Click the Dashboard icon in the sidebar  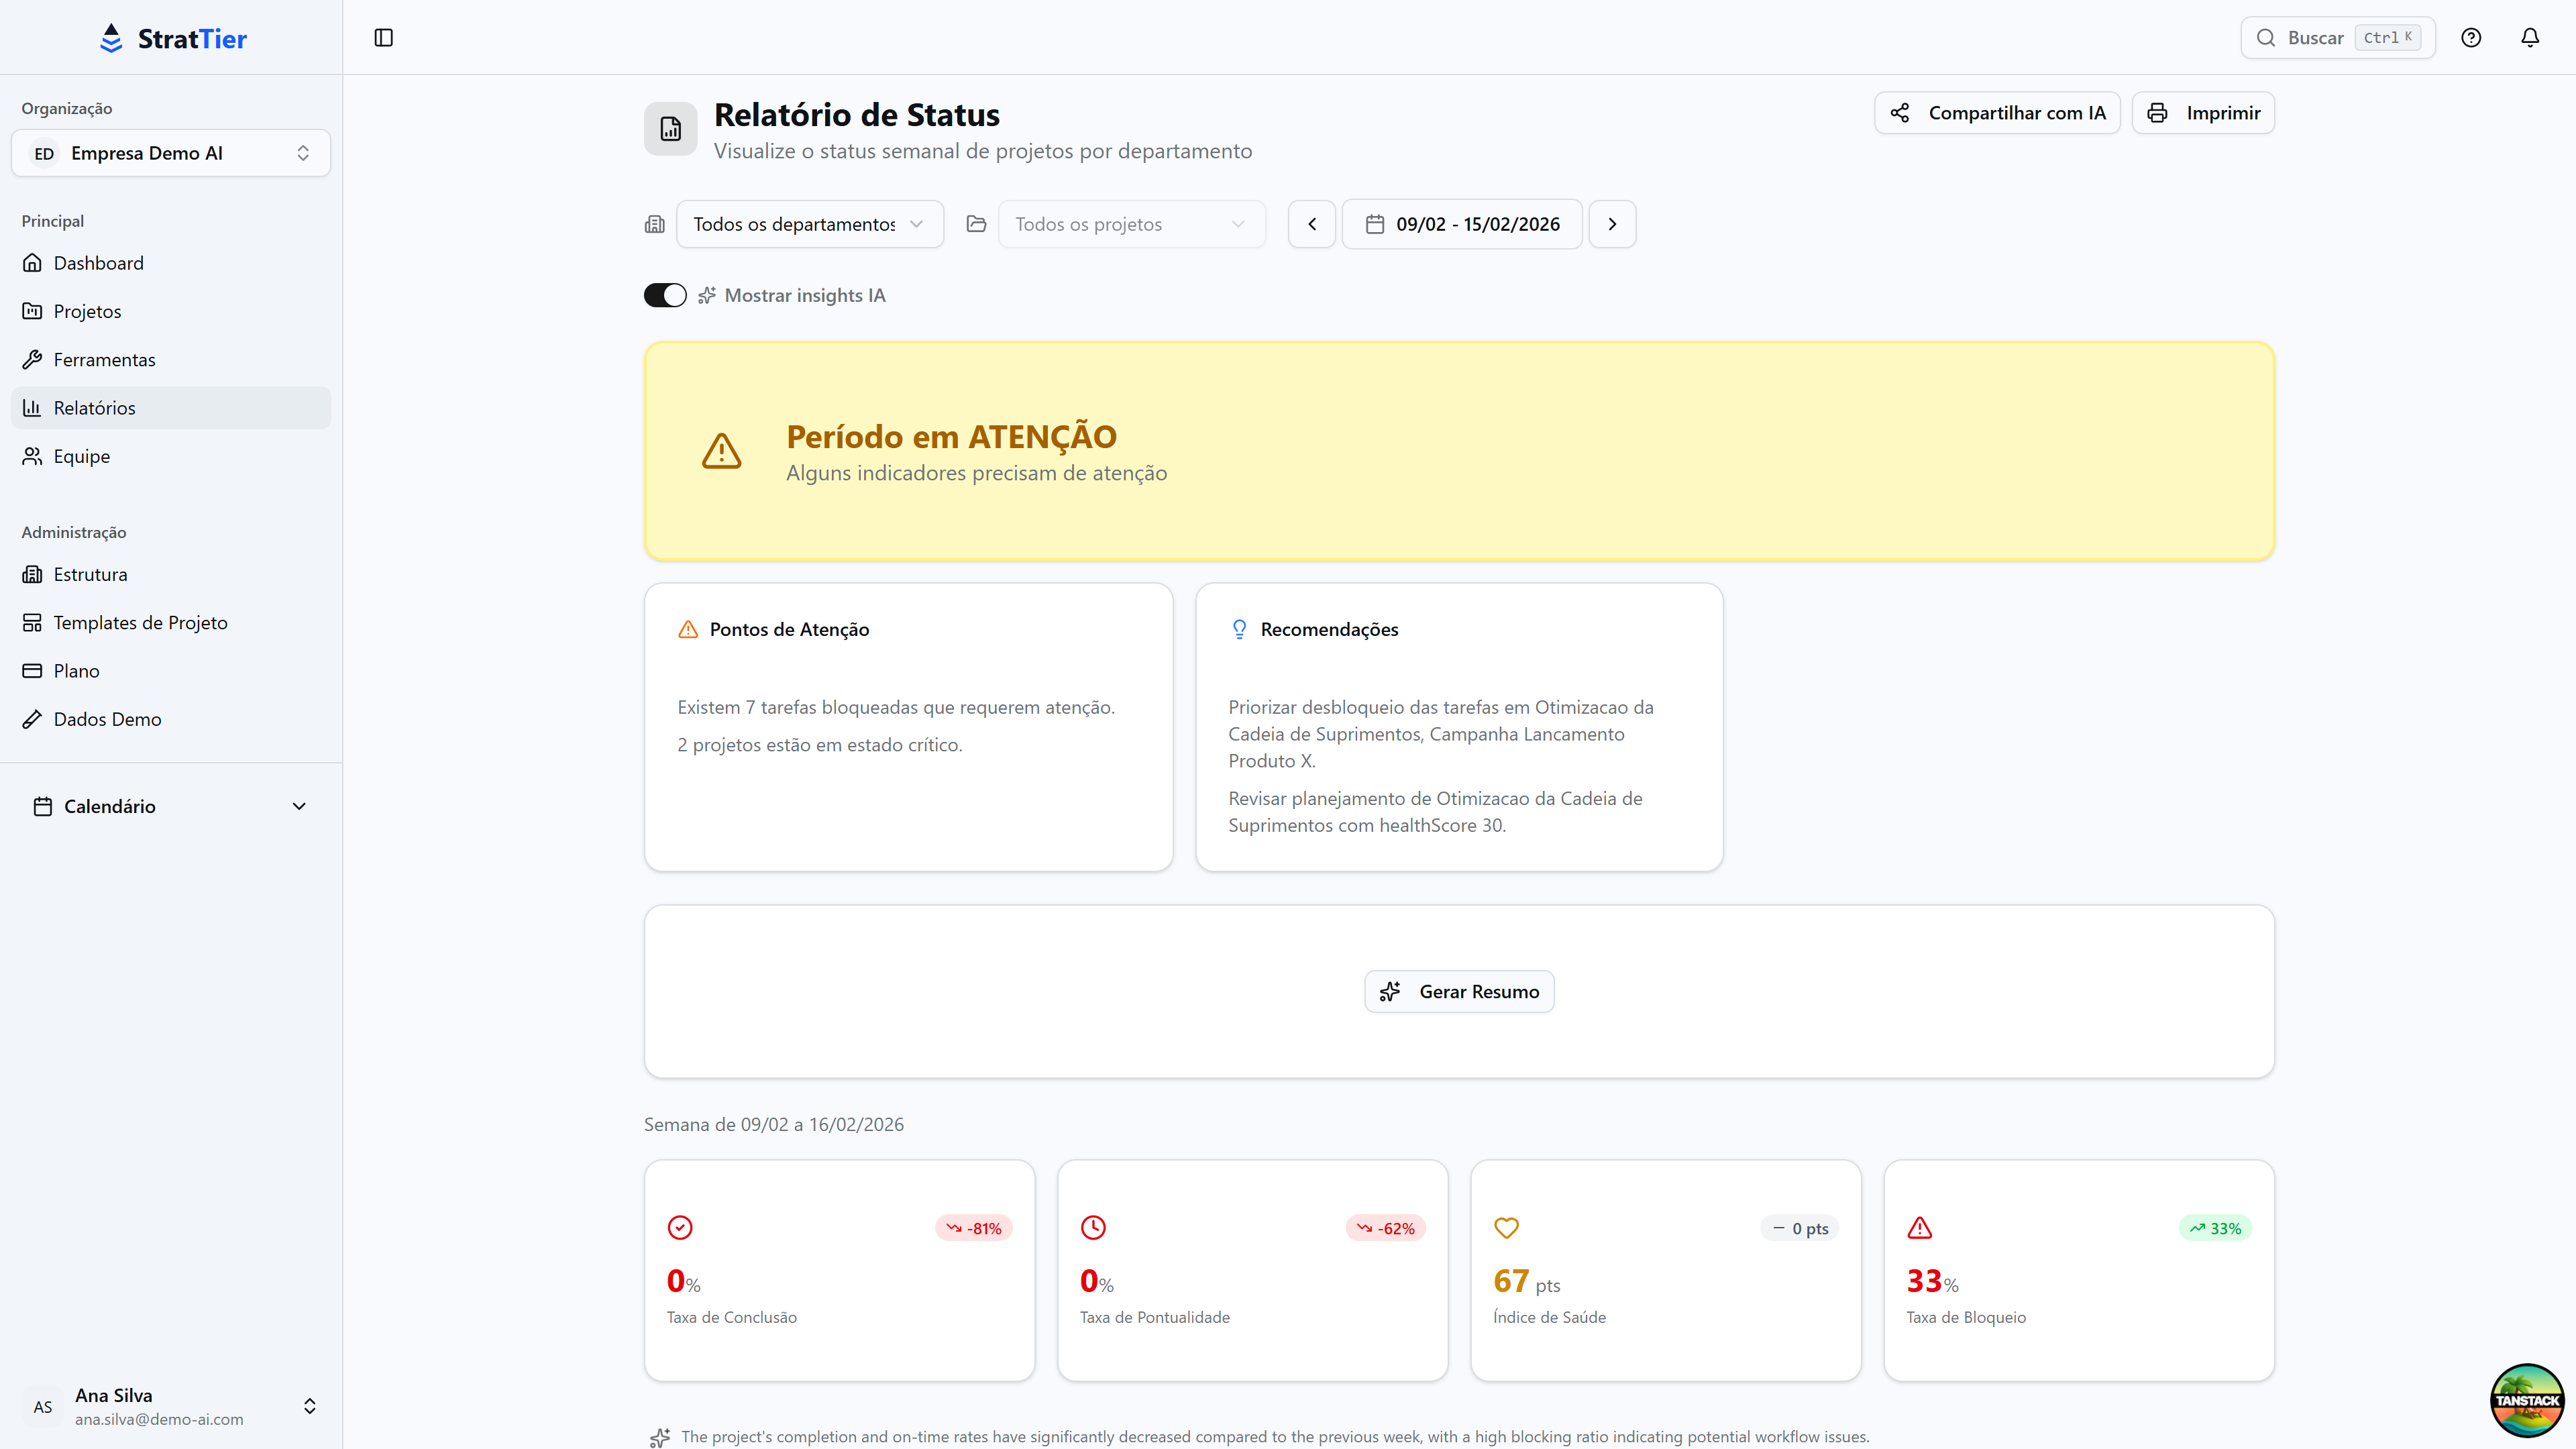(x=33, y=262)
